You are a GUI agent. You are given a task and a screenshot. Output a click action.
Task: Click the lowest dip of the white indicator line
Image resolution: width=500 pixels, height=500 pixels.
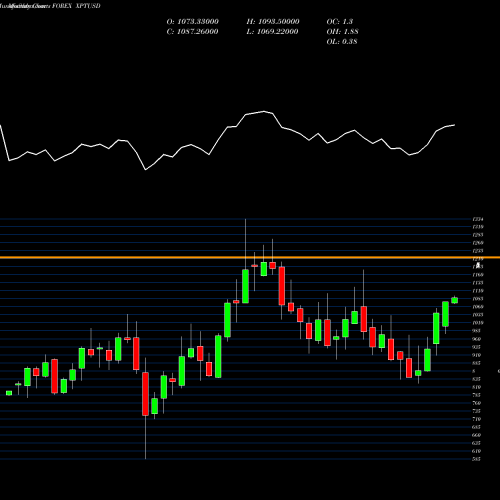pyautogui.click(x=145, y=170)
